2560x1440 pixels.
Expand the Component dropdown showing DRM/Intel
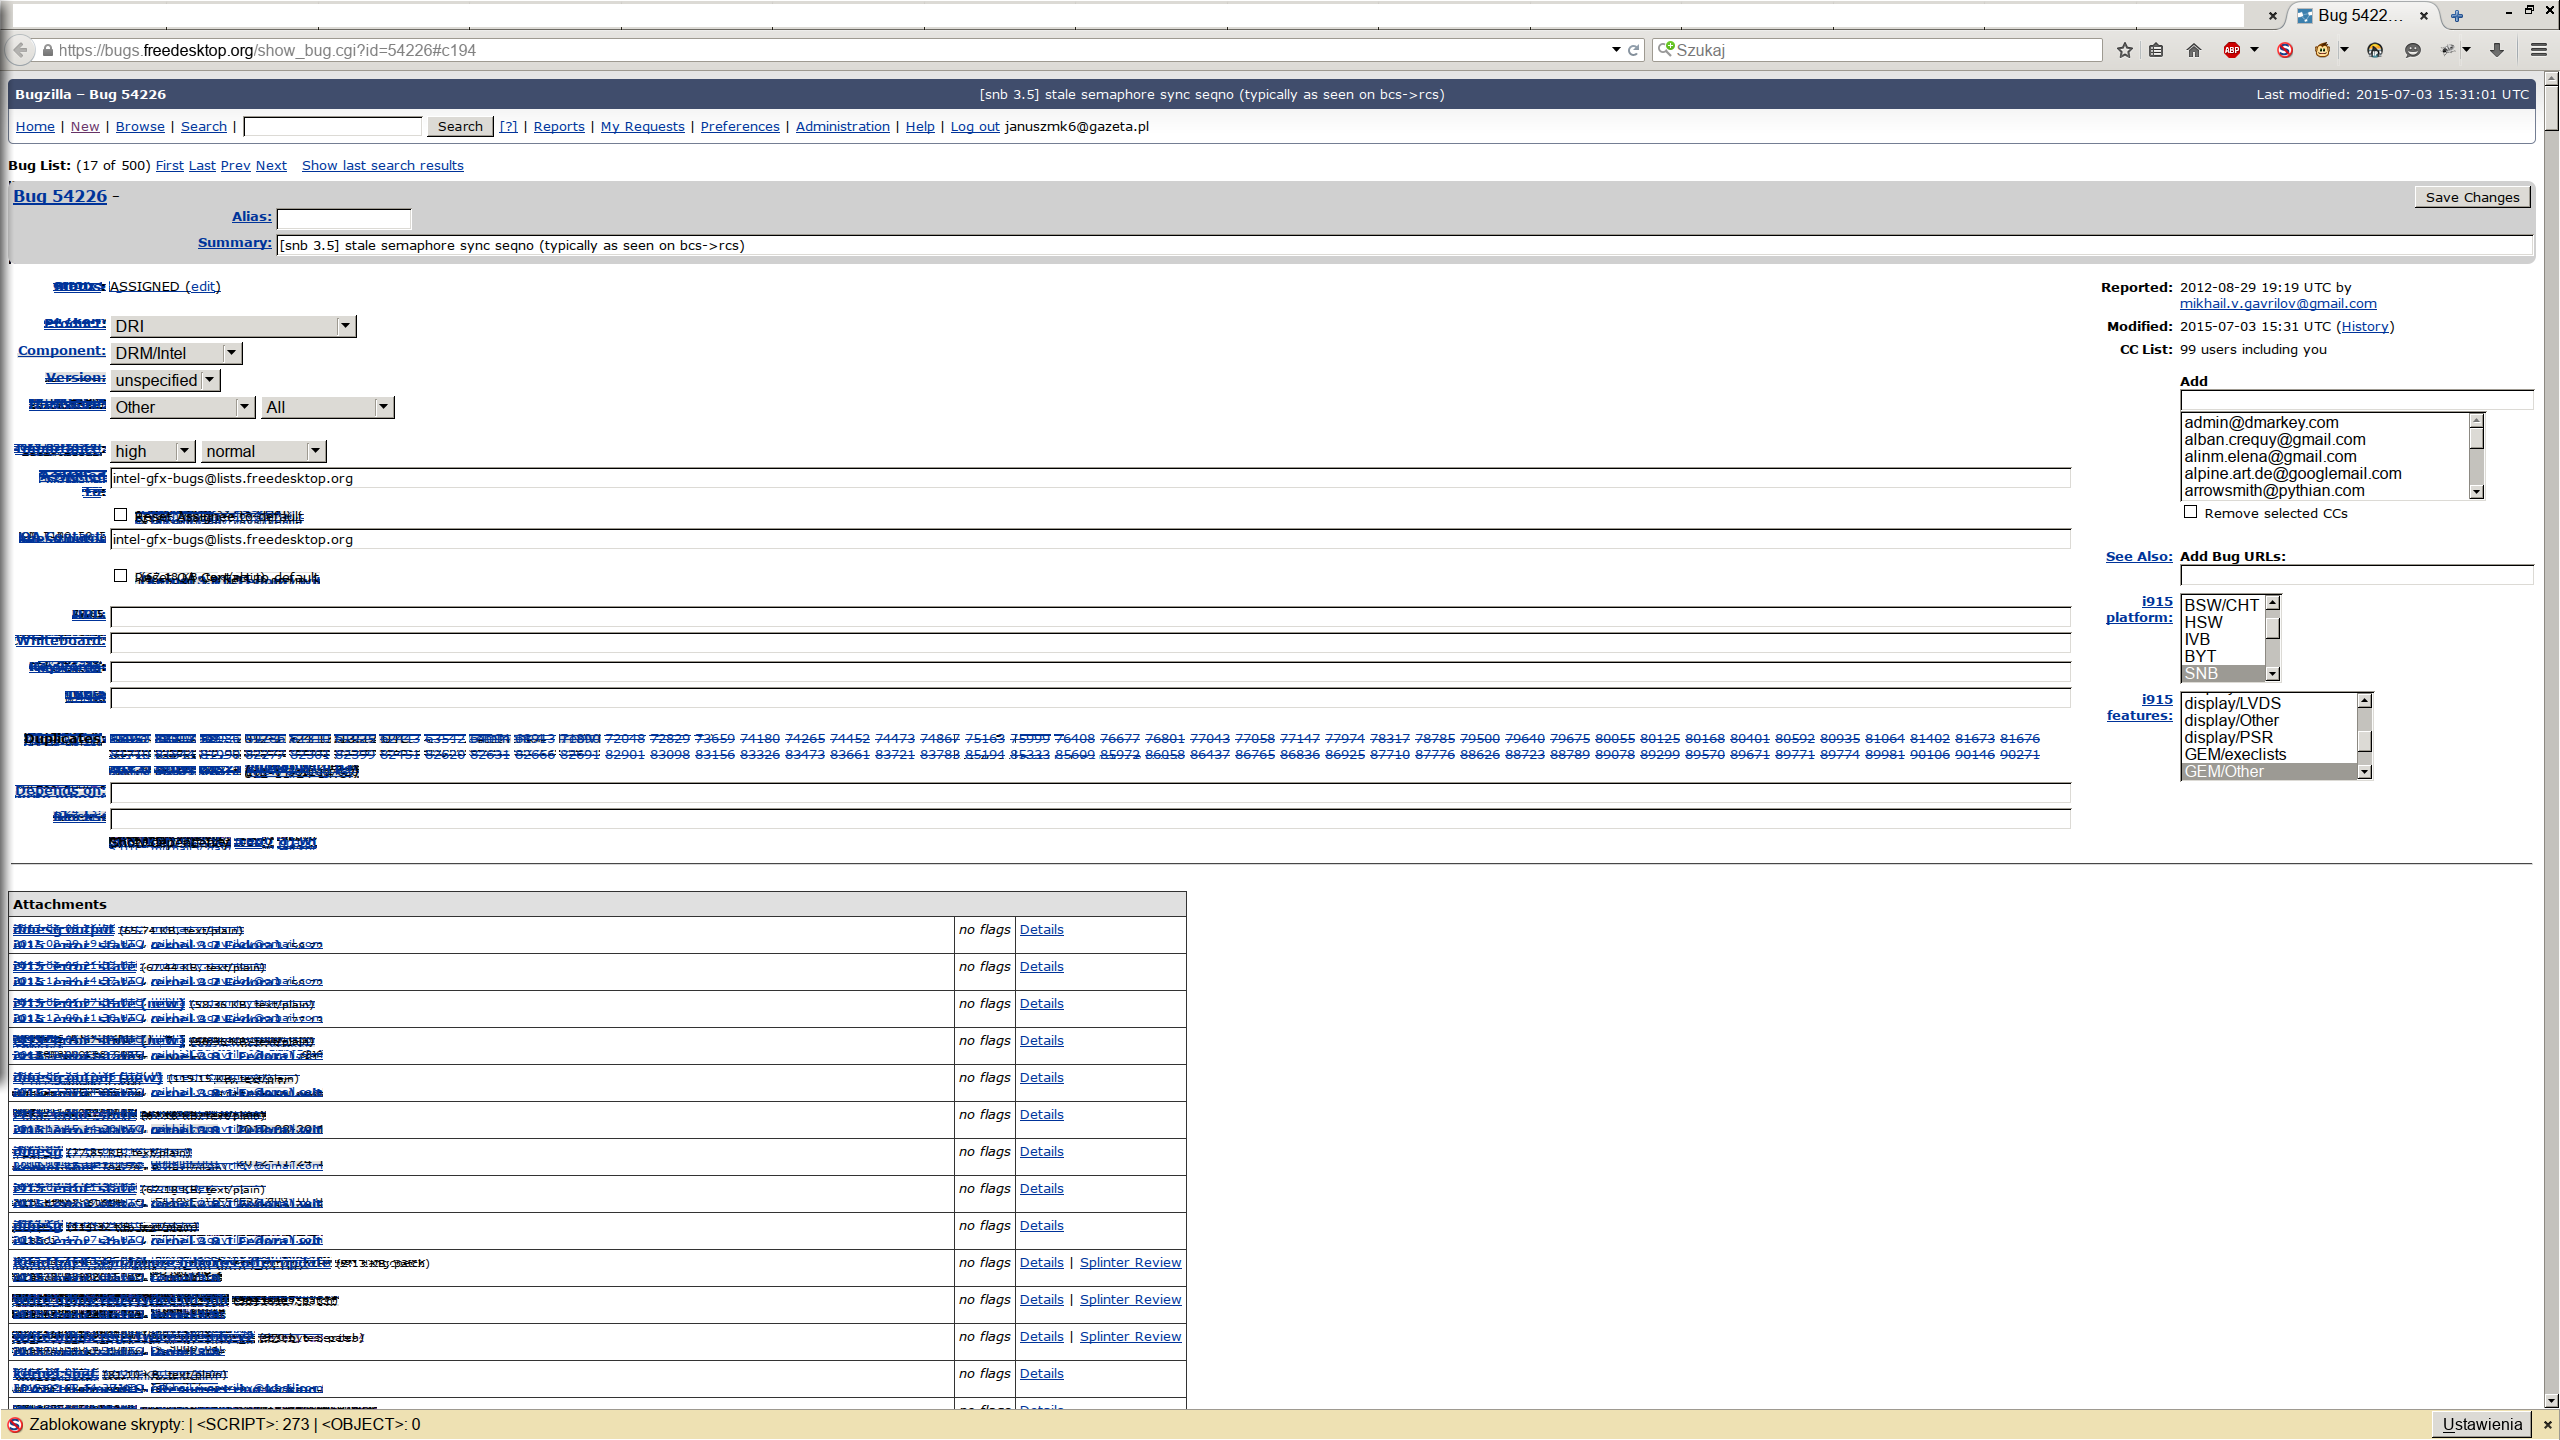pyautogui.click(x=176, y=353)
